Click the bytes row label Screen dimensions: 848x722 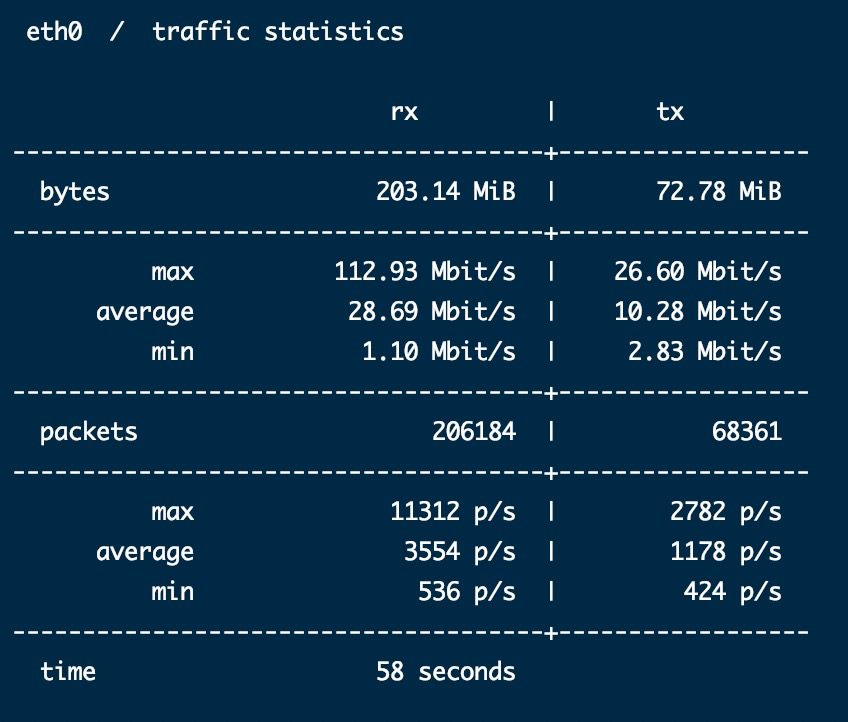75,193
